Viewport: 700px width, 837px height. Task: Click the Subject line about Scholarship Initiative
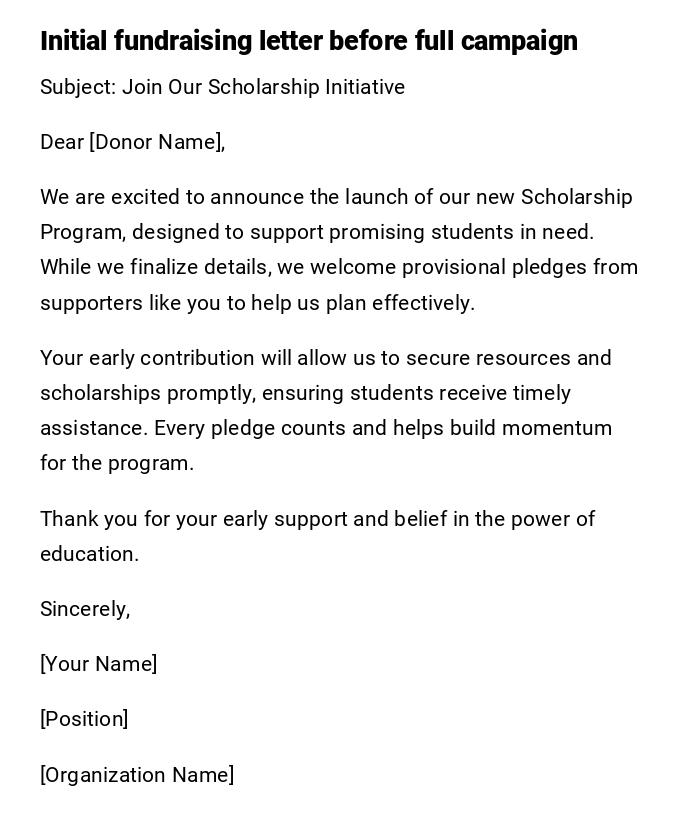click(222, 87)
